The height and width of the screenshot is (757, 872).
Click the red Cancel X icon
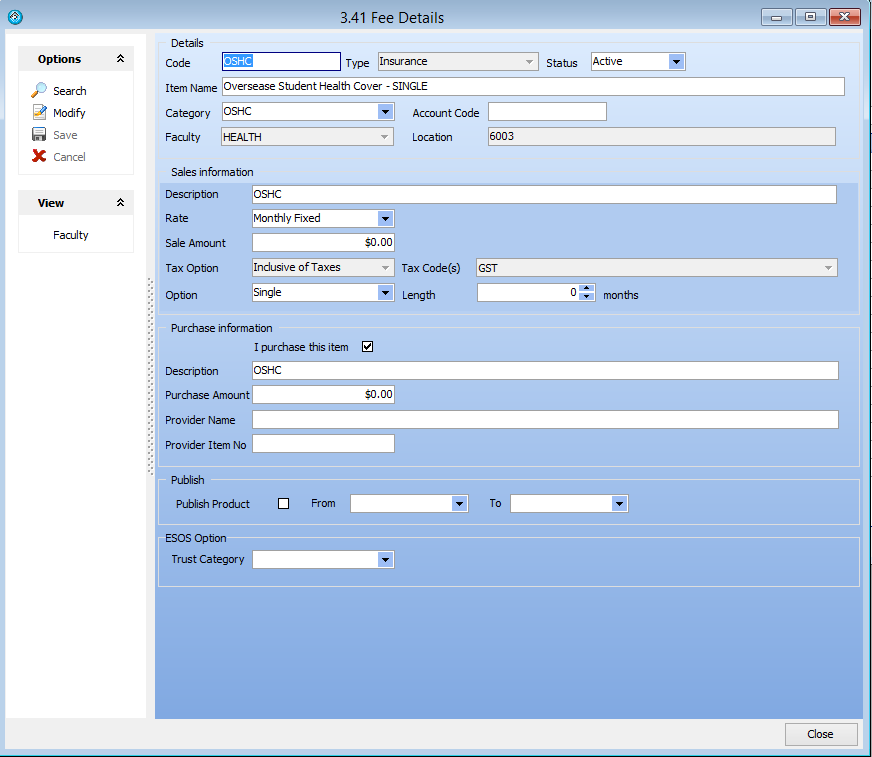coord(39,157)
